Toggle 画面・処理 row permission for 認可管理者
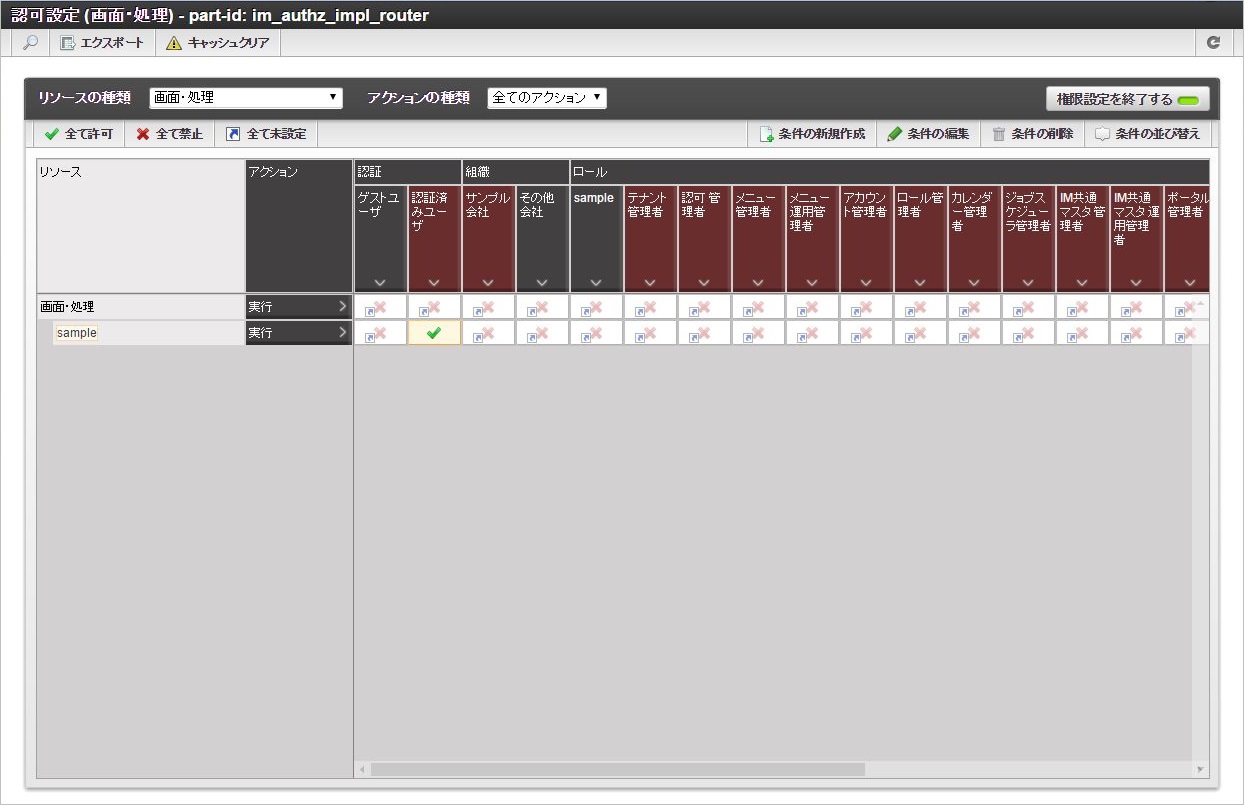Viewport: 1244px width, 805px height. point(704,307)
